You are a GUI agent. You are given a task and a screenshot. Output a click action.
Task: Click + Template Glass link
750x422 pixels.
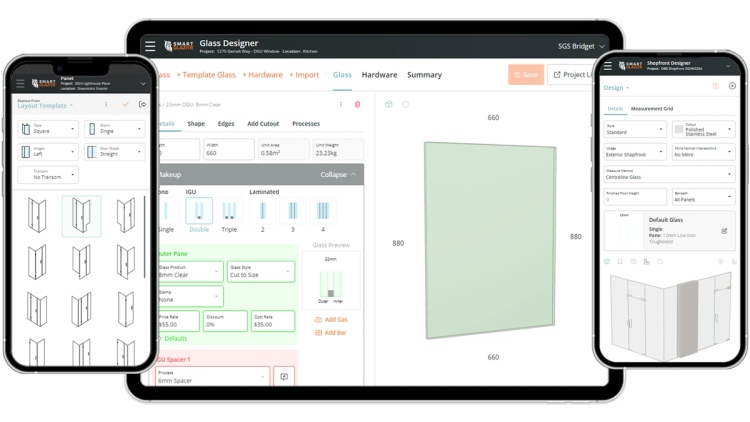pyautogui.click(x=206, y=75)
